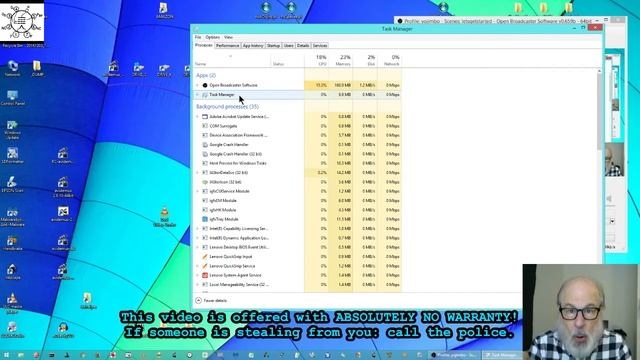
Task: Switch to Open Broadcaster taskbar button
Action: click(455, 355)
